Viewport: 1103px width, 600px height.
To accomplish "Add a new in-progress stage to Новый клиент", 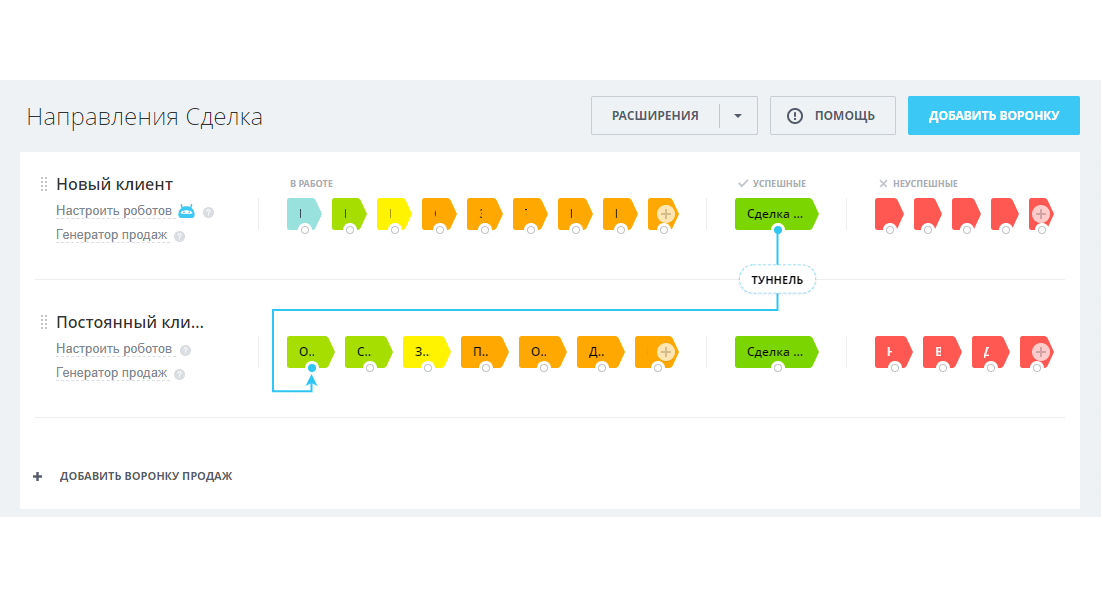I will pyautogui.click(x=666, y=213).
